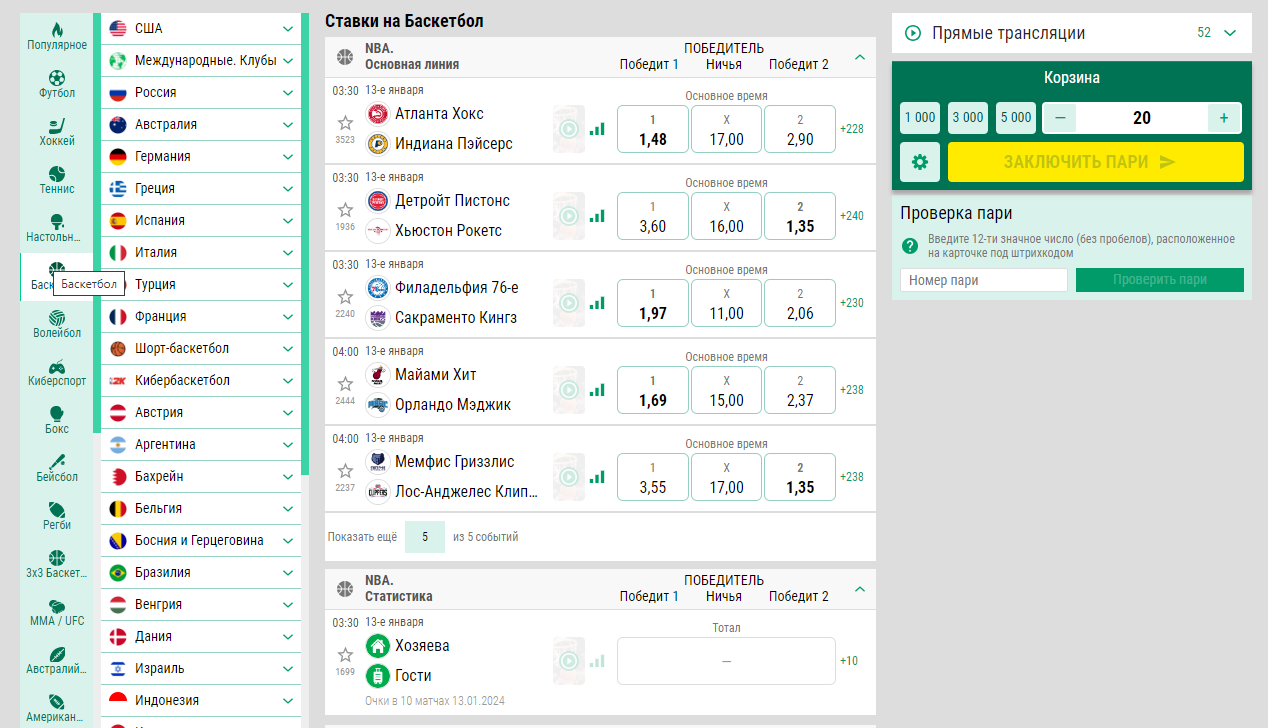Viewport: 1268px width, 728px height.
Task: Expand the США country list
Action: [288, 29]
